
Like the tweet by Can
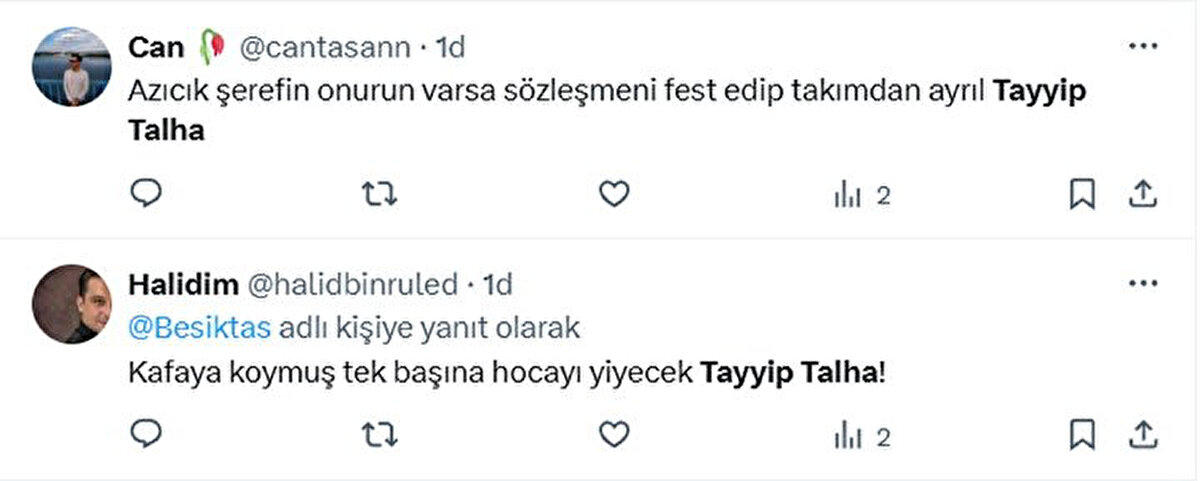613,194
